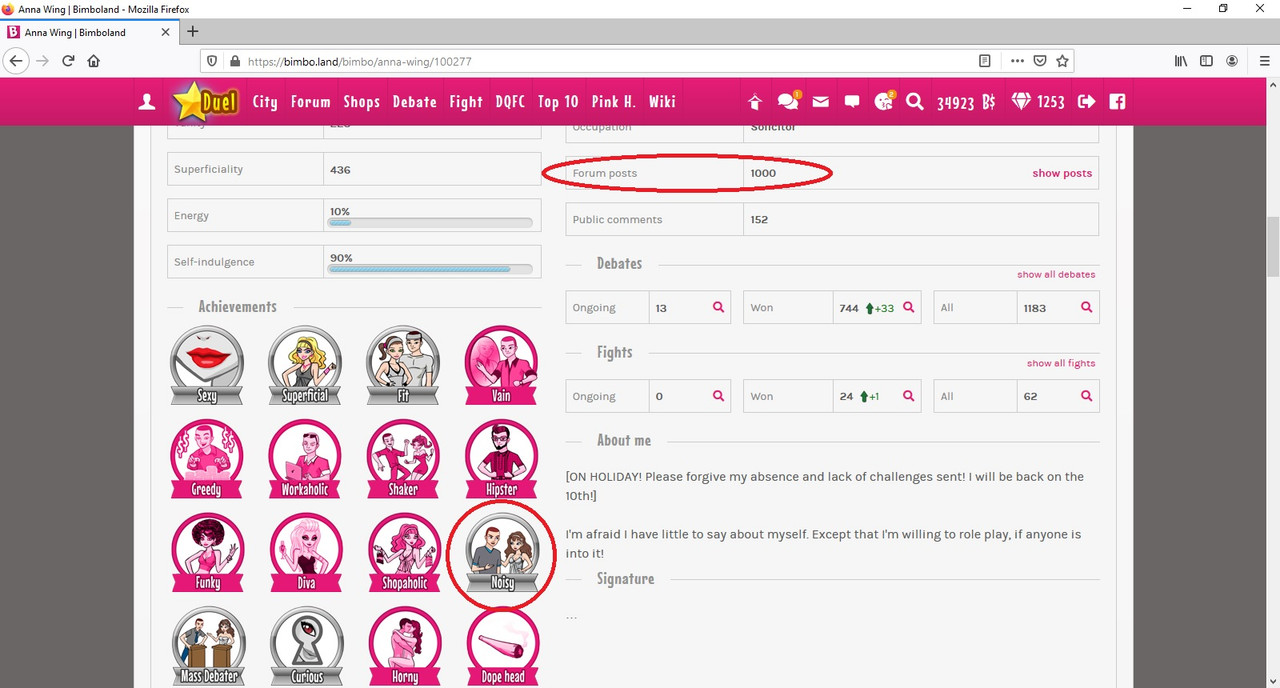Open the Top 10 menu

(558, 102)
